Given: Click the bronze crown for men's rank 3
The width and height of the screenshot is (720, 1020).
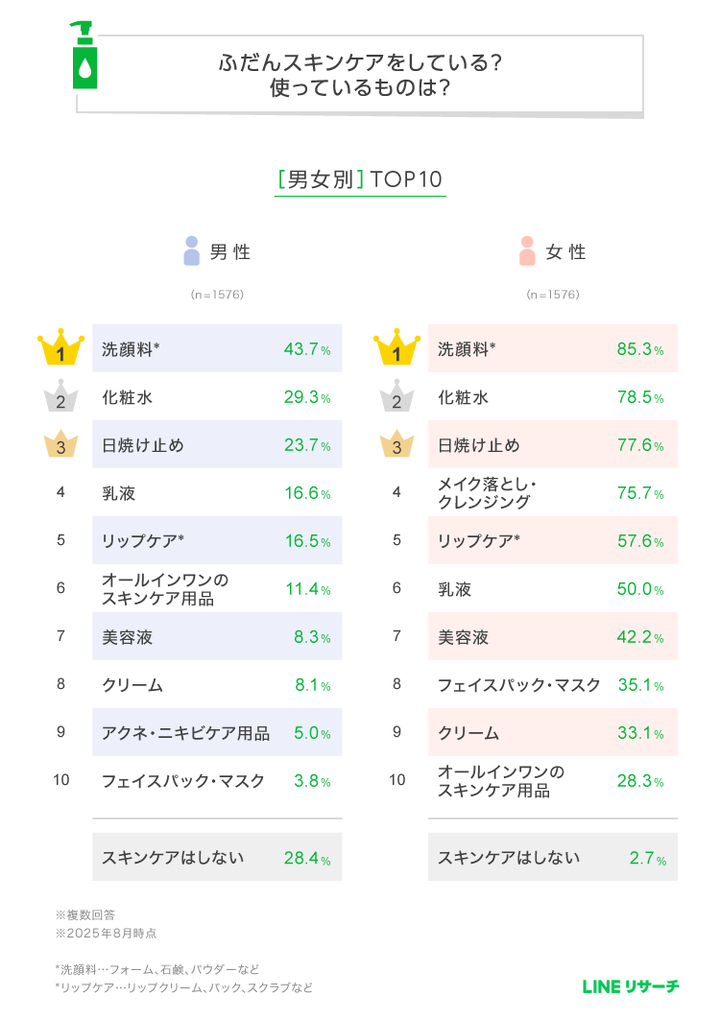Looking at the screenshot, I should point(61,444).
